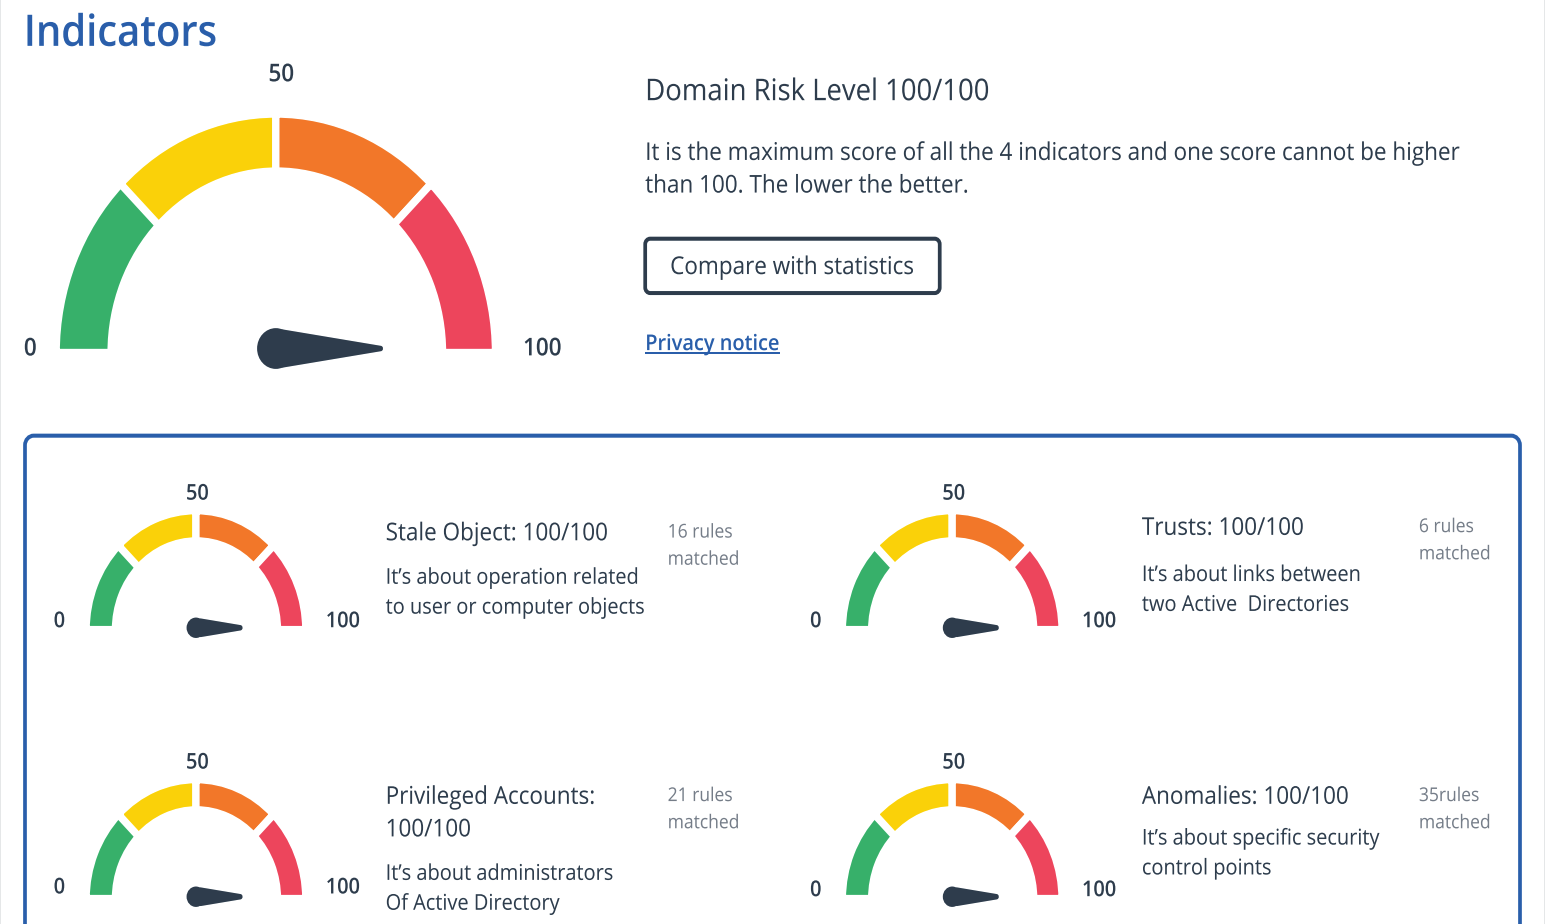Click the 21 rules matched label

click(x=703, y=808)
